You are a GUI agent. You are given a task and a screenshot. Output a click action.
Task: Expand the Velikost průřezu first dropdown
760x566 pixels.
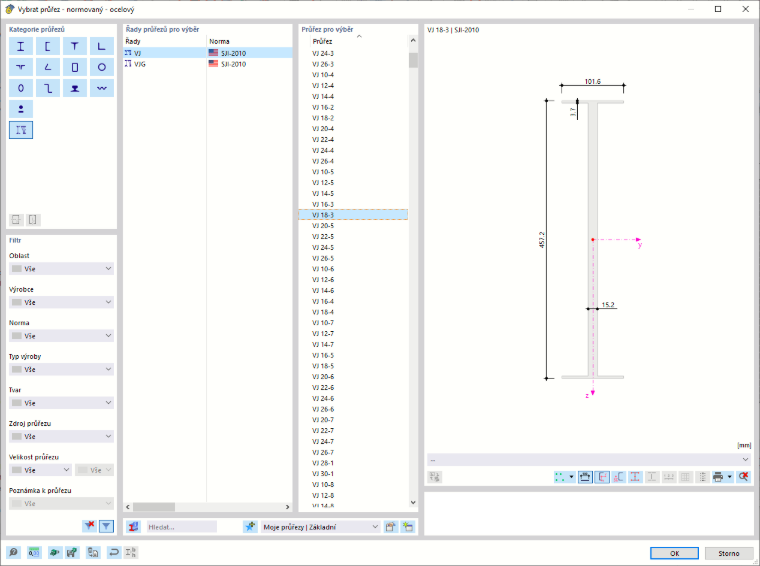point(41,470)
